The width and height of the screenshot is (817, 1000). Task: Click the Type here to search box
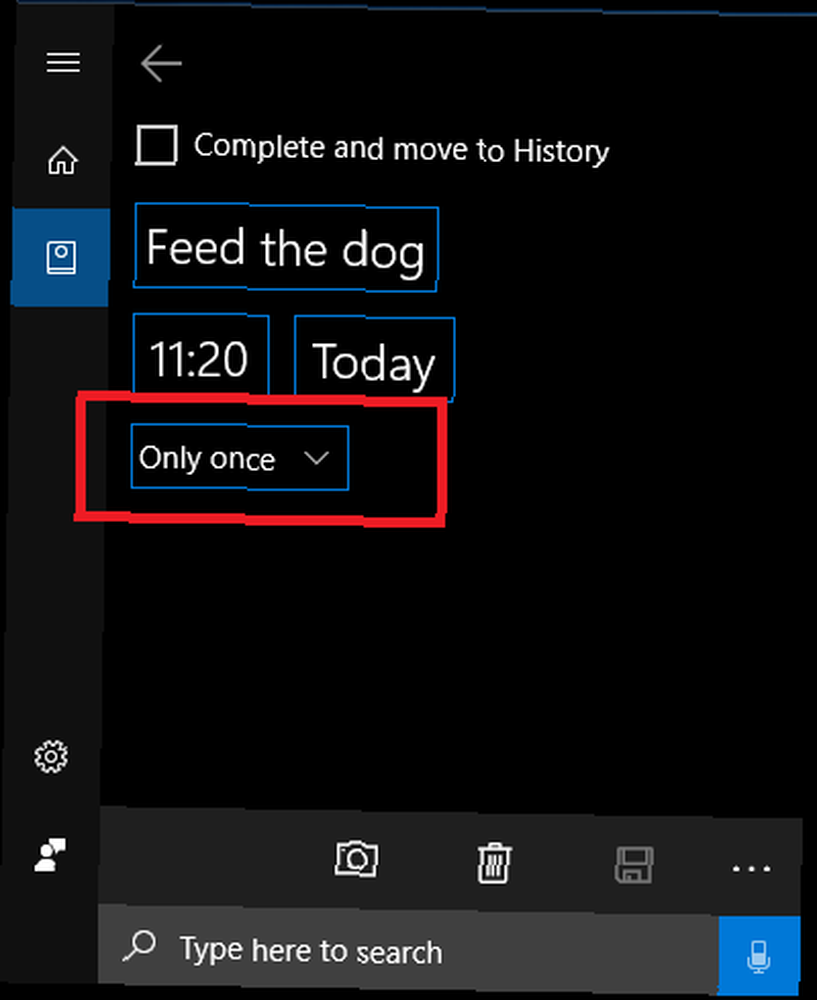(x=409, y=950)
